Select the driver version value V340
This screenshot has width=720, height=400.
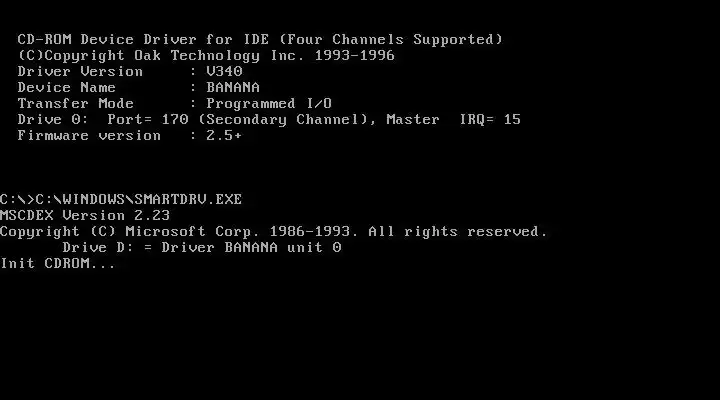(x=224, y=72)
